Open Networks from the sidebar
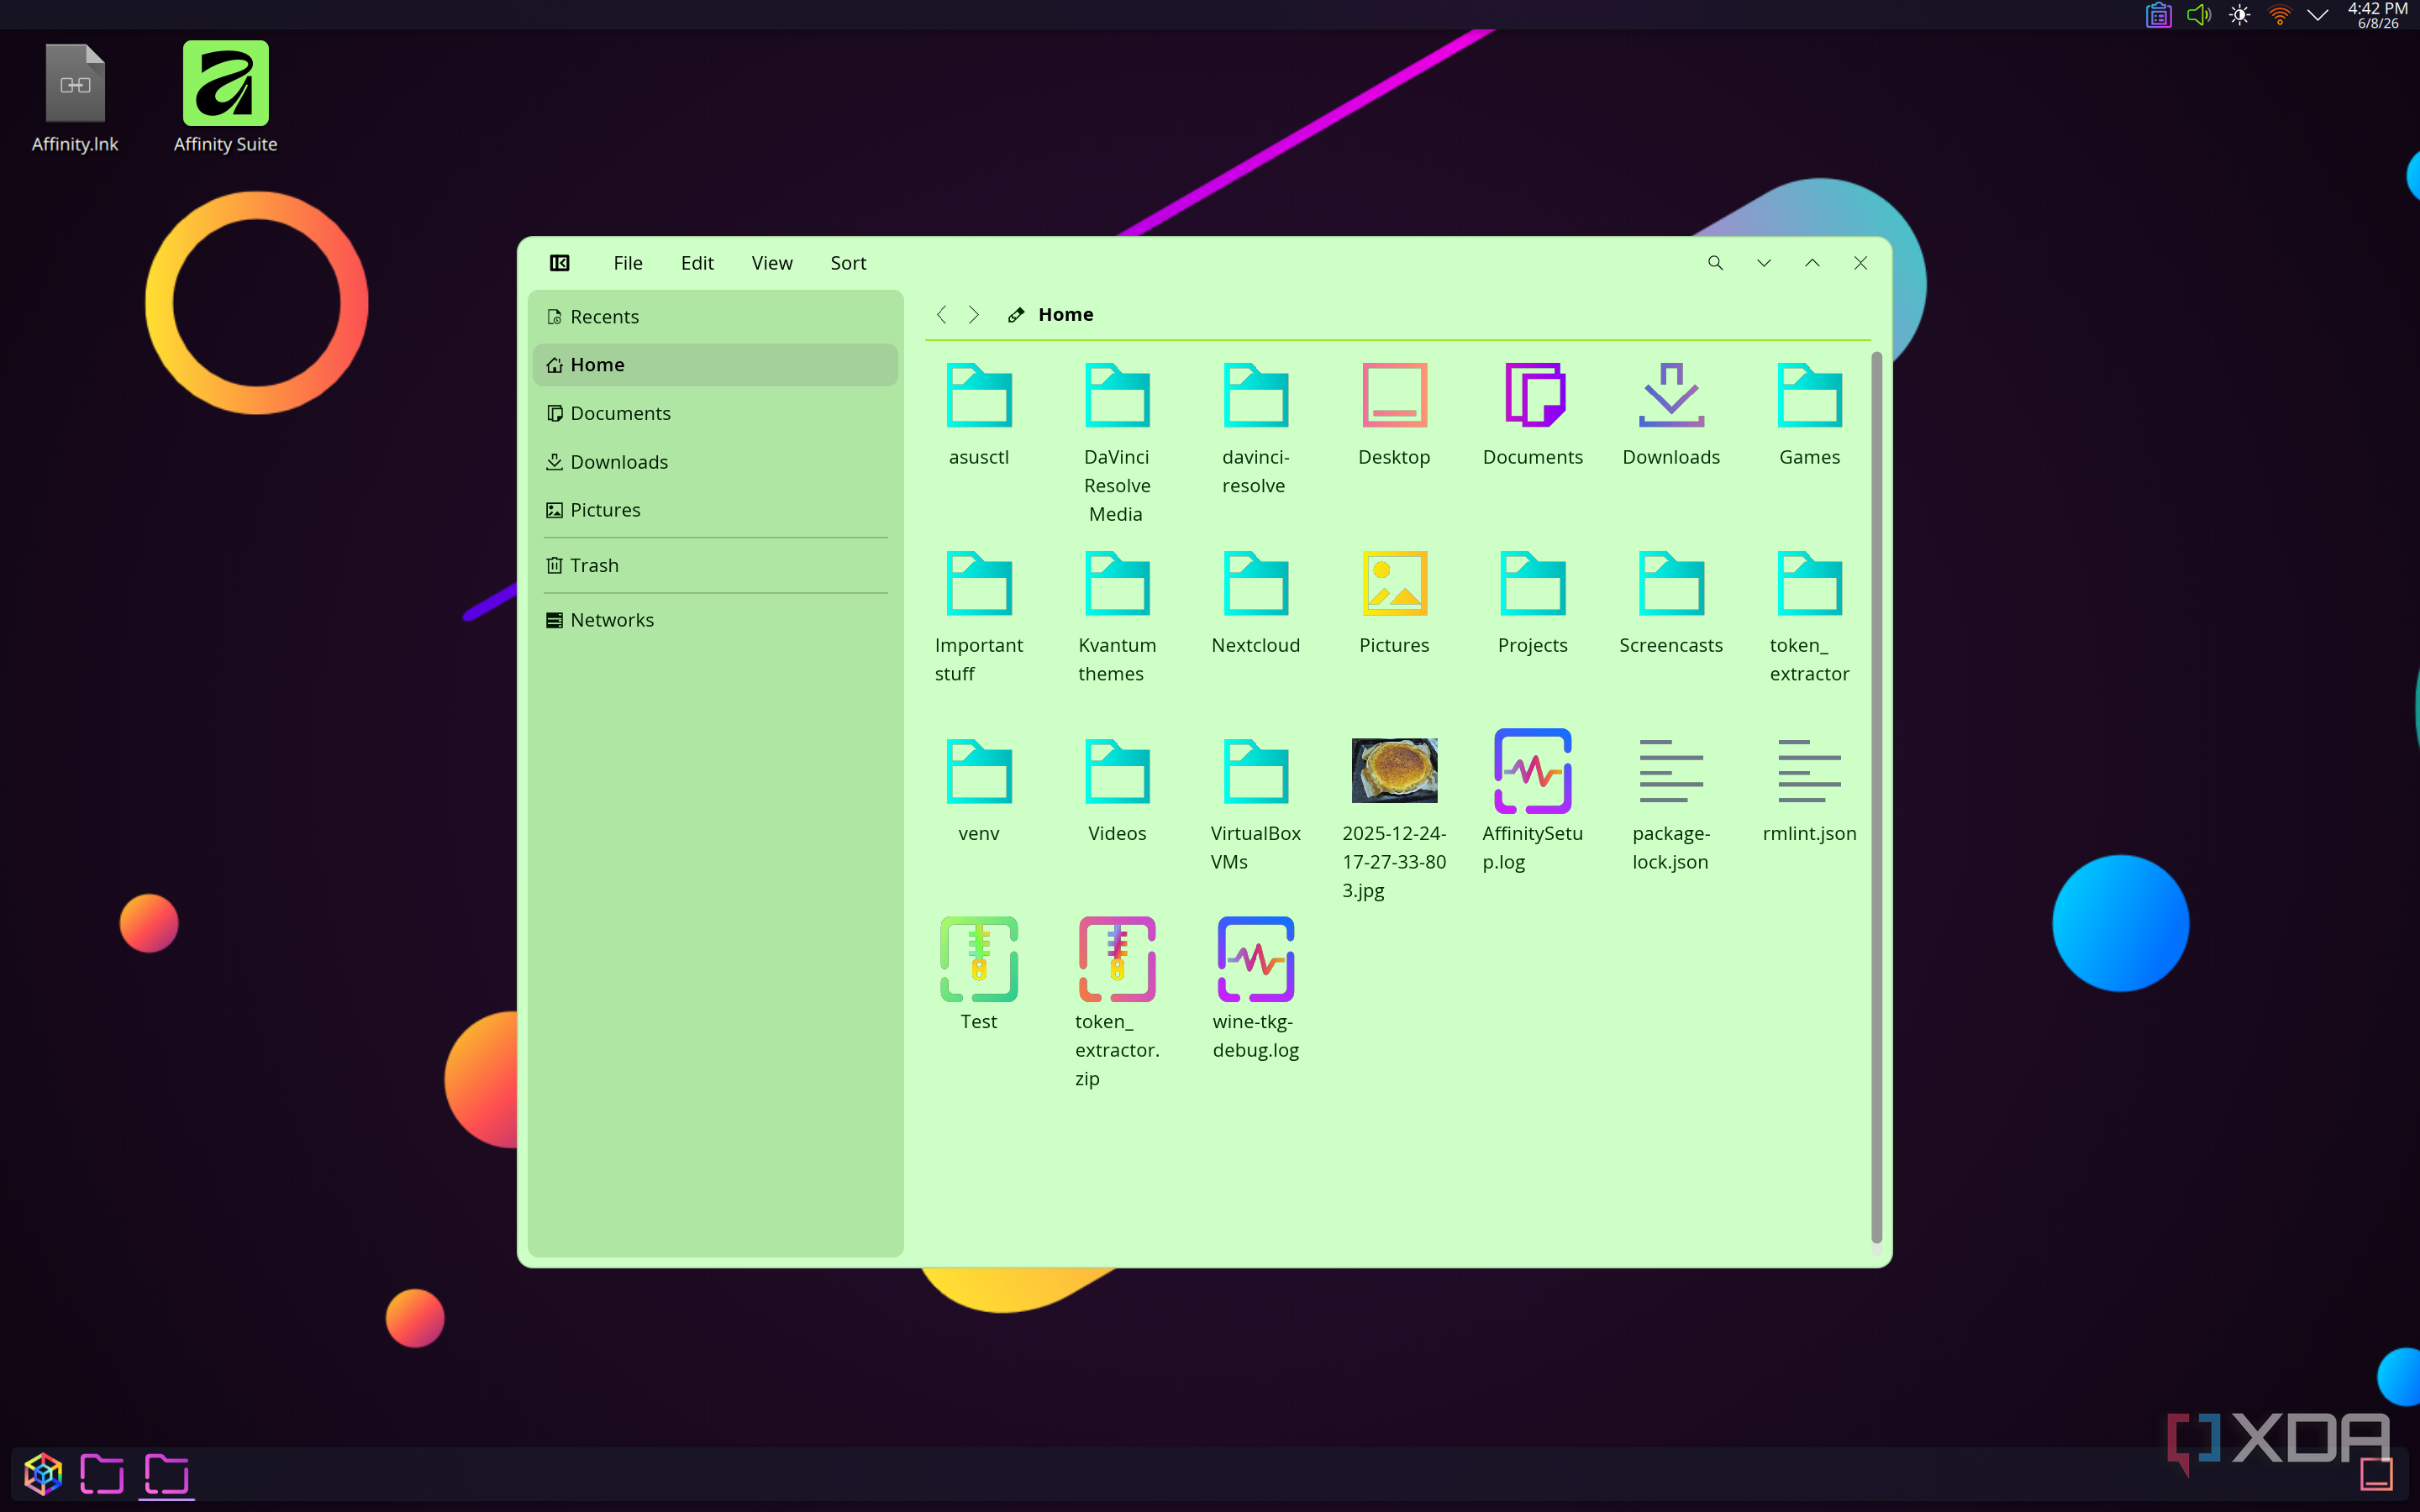 point(715,620)
